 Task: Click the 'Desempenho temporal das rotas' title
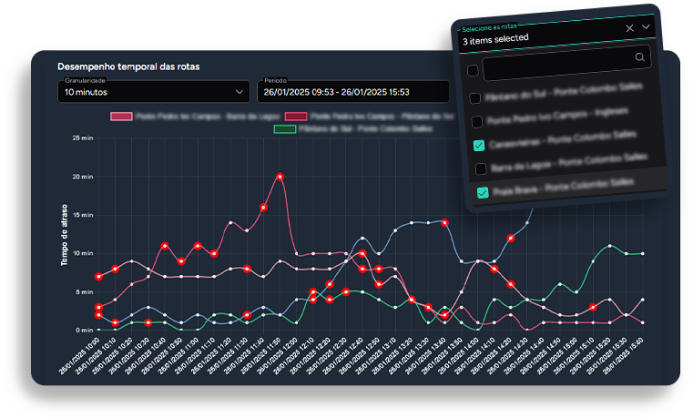129,67
